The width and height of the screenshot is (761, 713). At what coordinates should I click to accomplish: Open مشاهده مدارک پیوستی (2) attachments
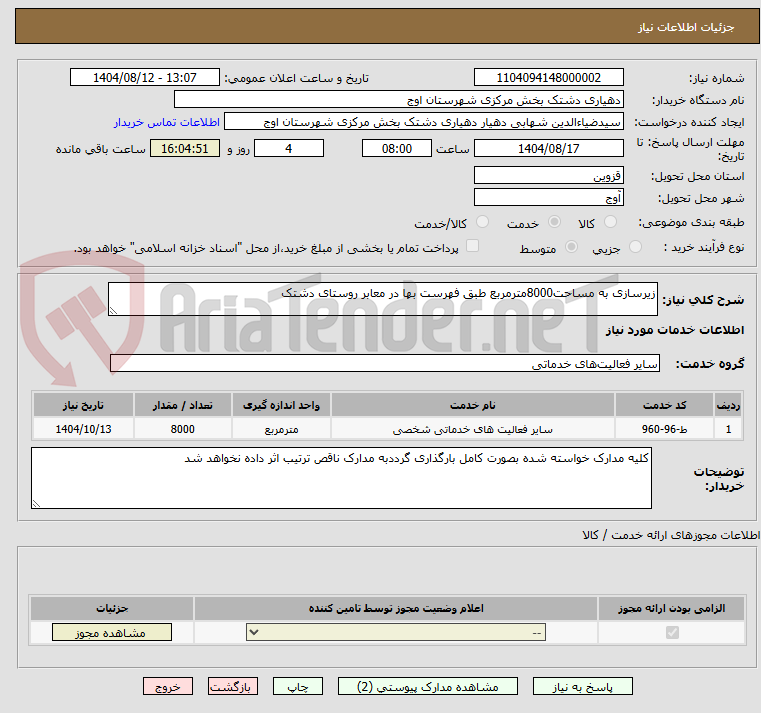pyautogui.click(x=428, y=687)
